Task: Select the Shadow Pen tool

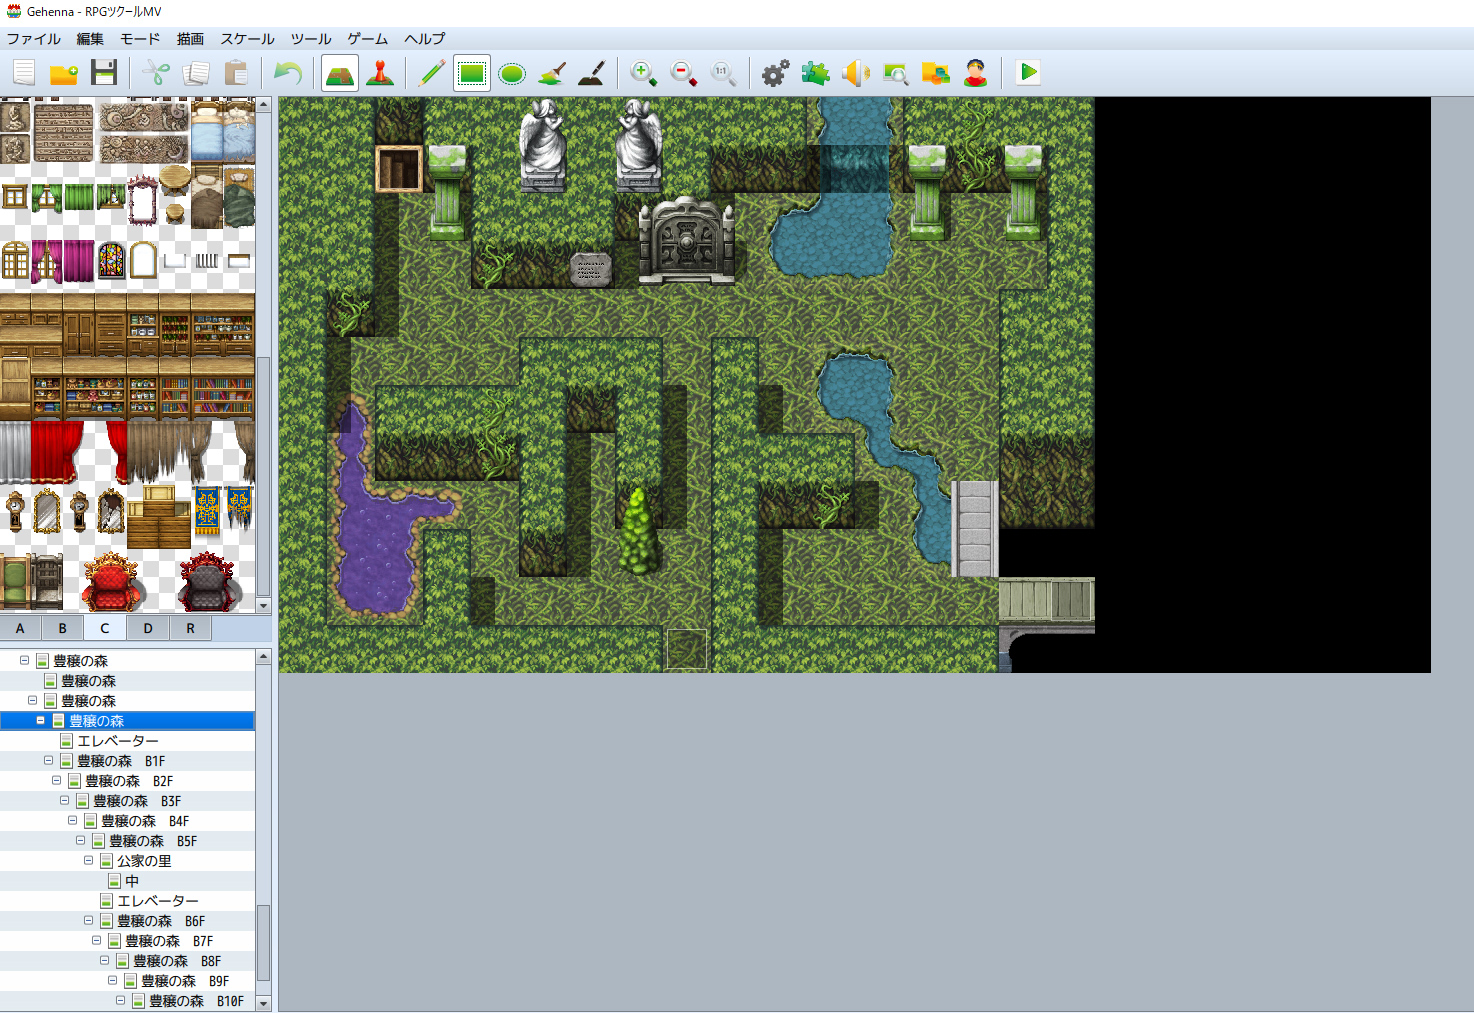Action: point(592,73)
